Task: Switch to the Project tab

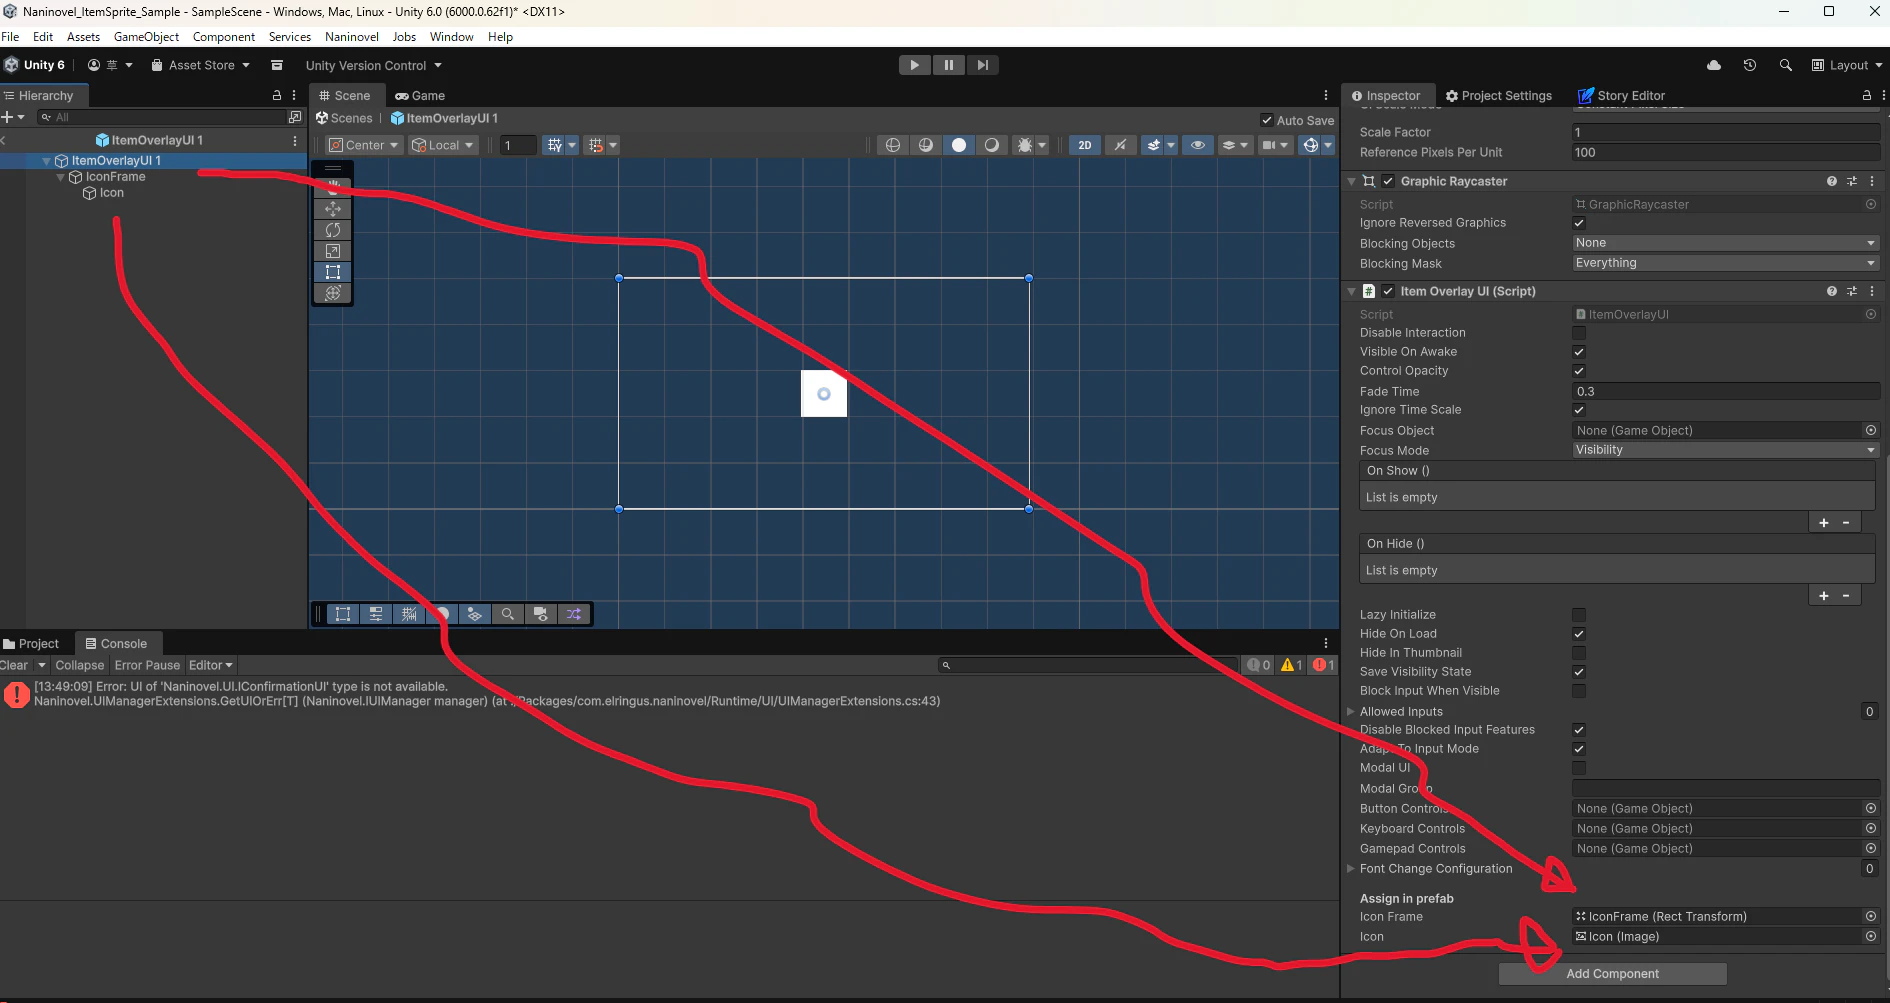Action: point(32,644)
